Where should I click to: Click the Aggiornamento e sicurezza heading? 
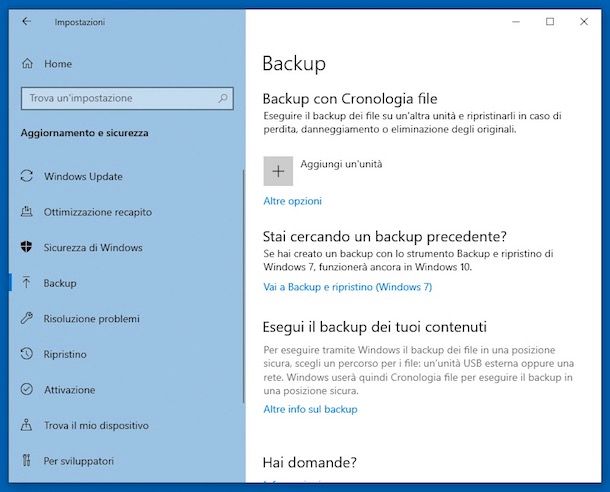pyautogui.click(x=85, y=133)
